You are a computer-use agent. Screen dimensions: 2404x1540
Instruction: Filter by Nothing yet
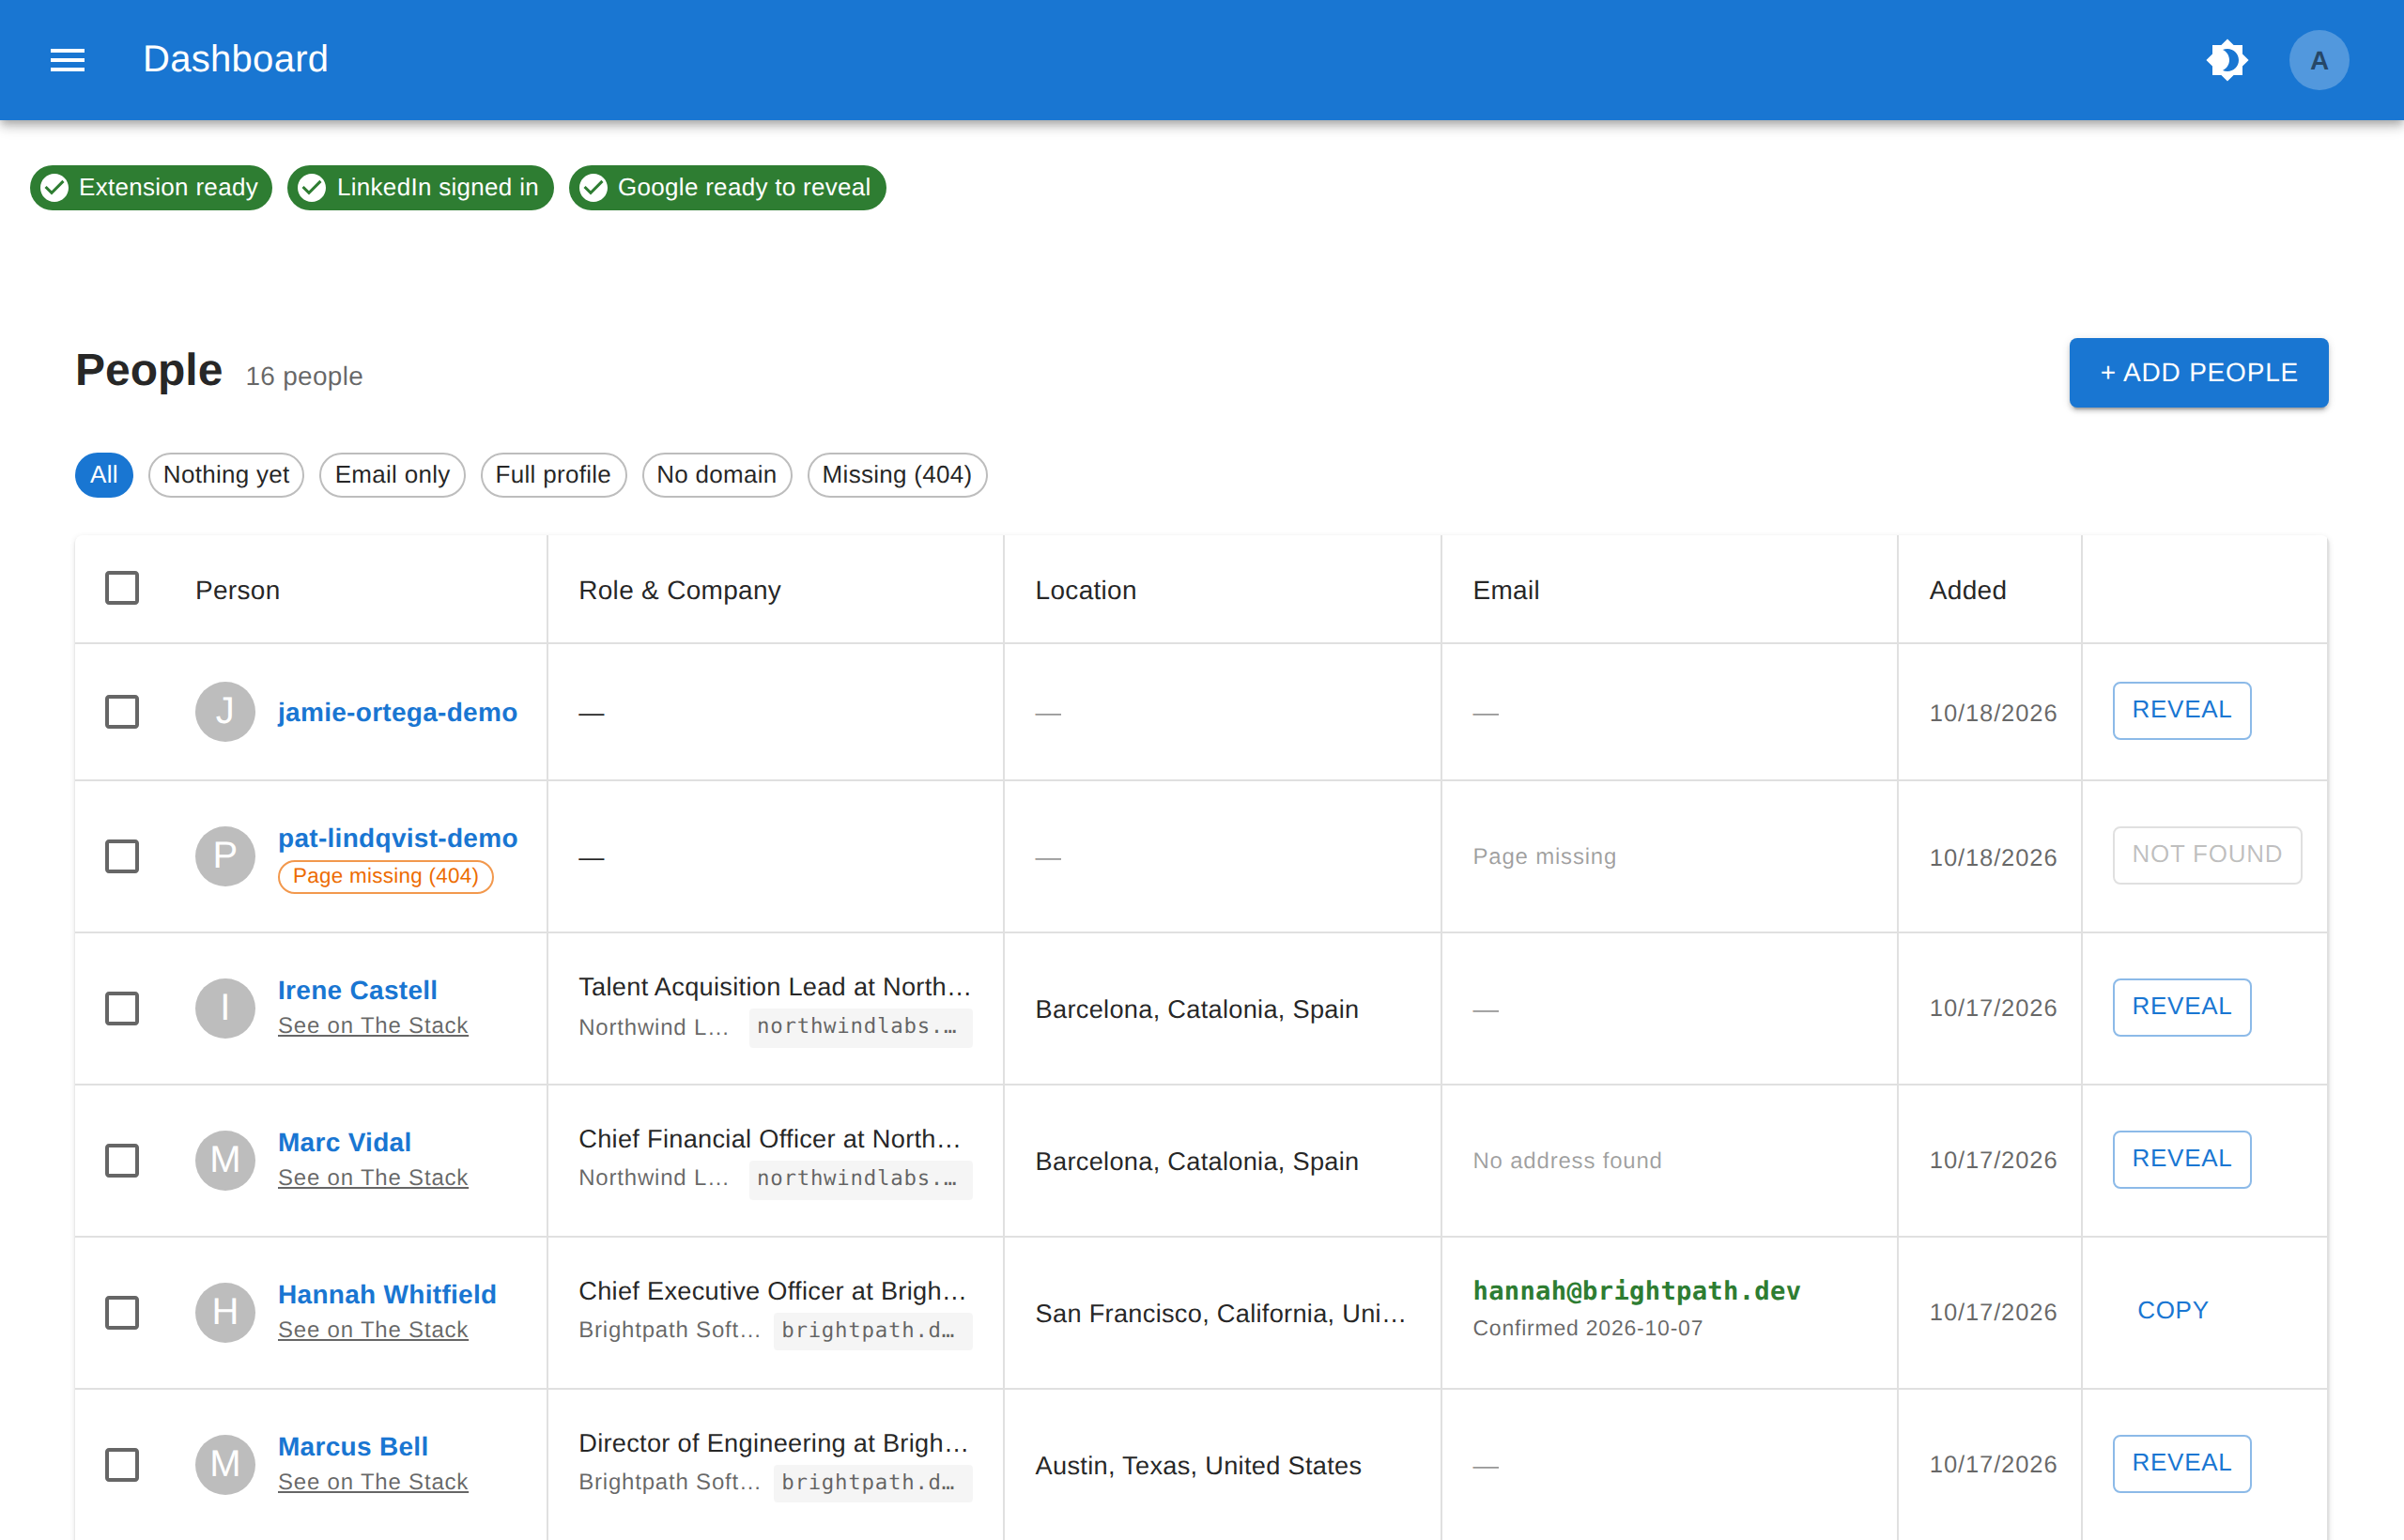[226, 475]
